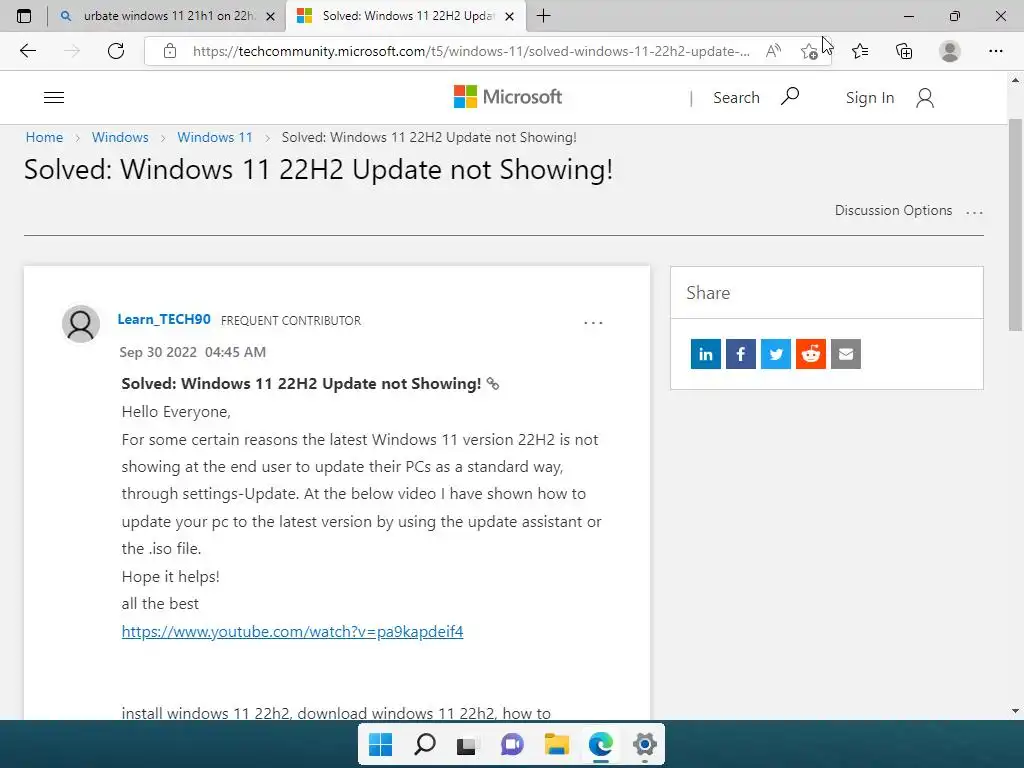The image size is (1024, 768).
Task: Open a new browser tab
Action: coord(543,16)
